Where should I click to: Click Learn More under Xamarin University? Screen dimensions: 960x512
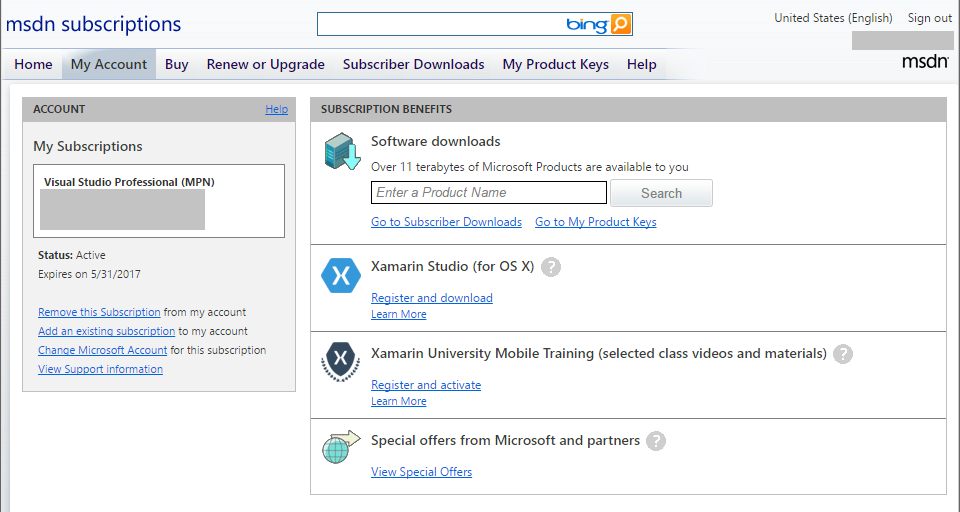click(x=399, y=401)
